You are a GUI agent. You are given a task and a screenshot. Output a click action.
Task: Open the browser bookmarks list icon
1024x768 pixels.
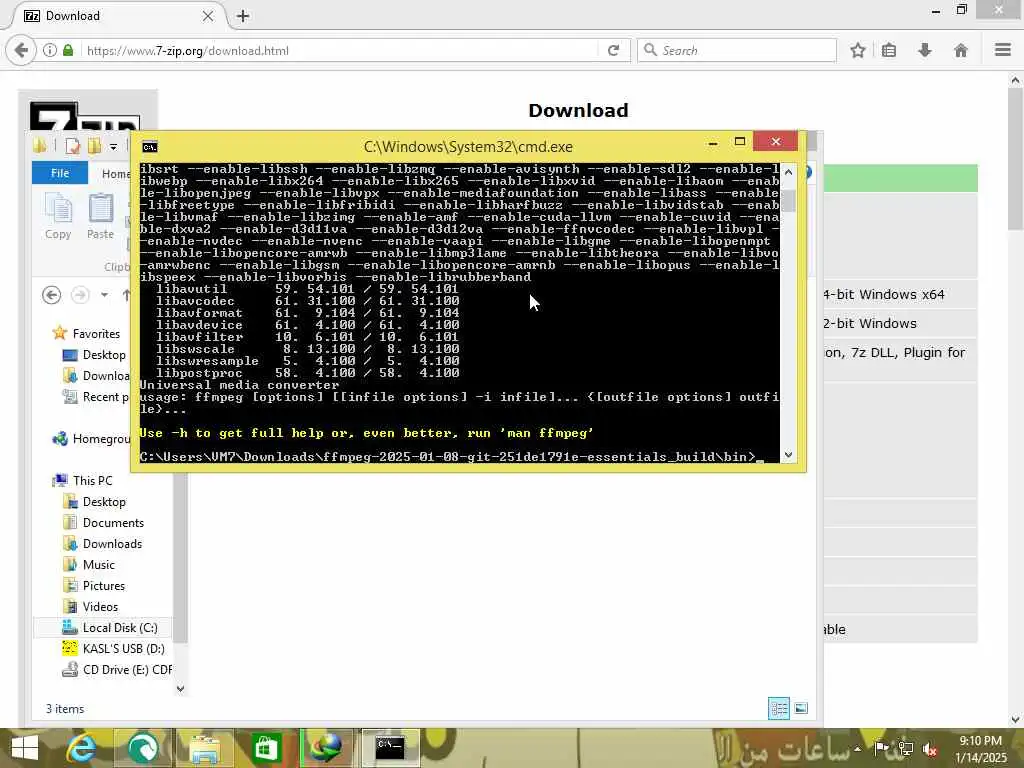click(889, 50)
